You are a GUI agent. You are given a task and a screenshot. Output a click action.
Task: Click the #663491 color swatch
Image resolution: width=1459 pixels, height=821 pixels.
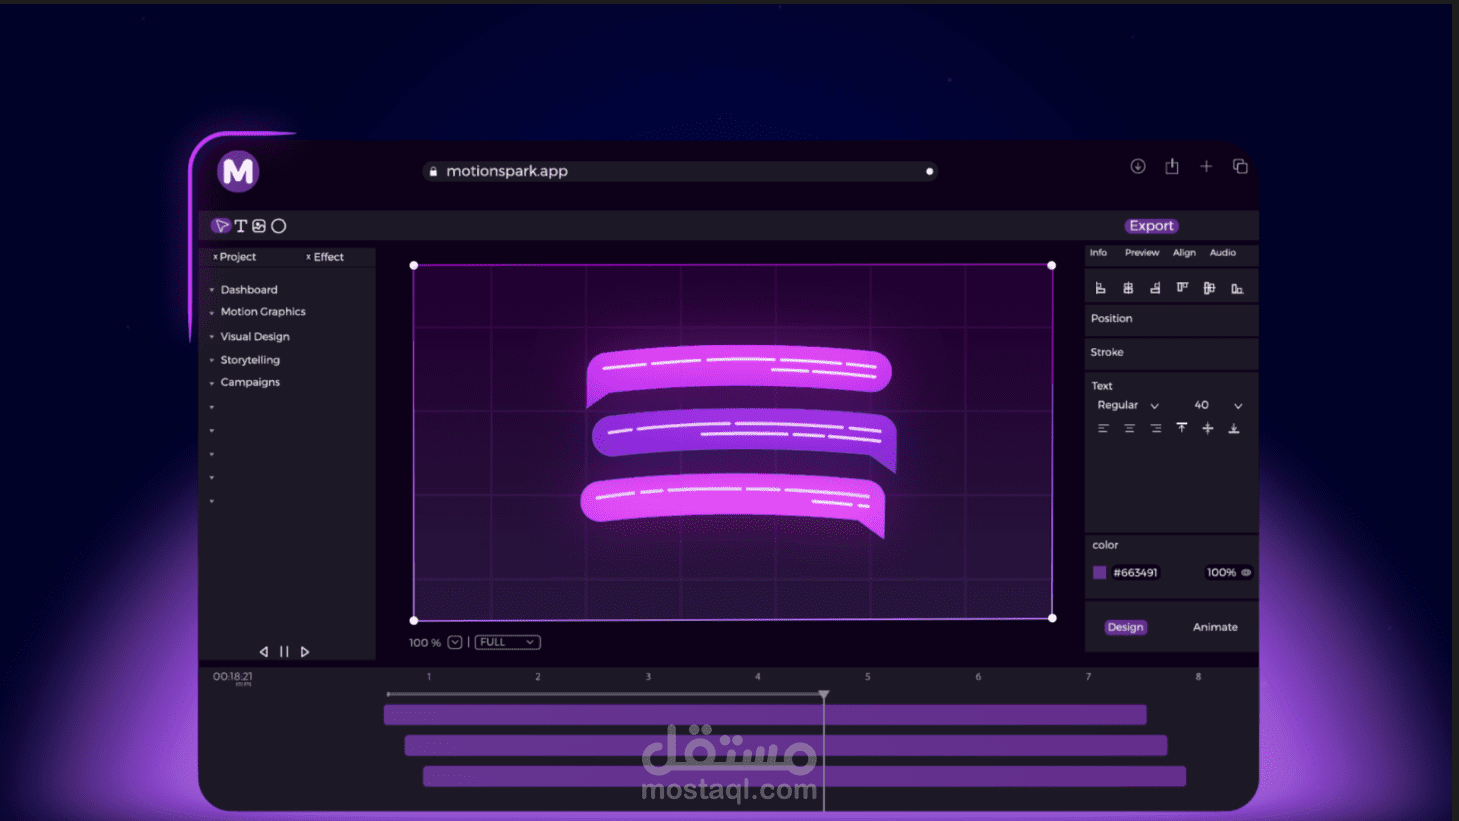[1100, 573]
